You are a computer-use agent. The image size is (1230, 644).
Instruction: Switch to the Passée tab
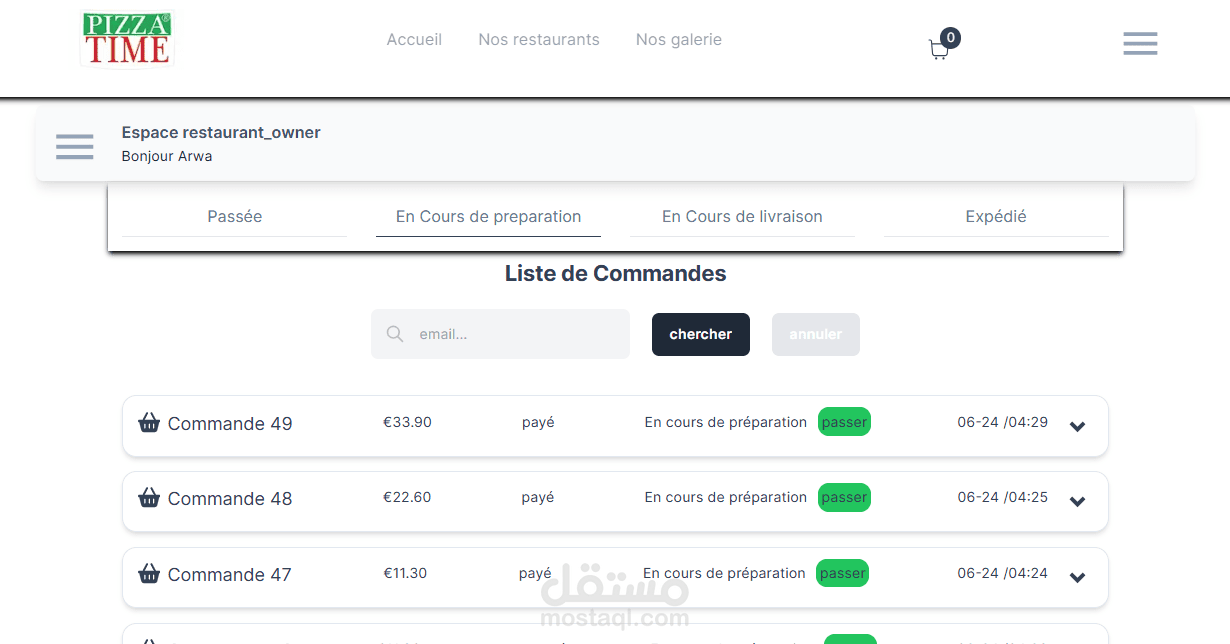[235, 216]
